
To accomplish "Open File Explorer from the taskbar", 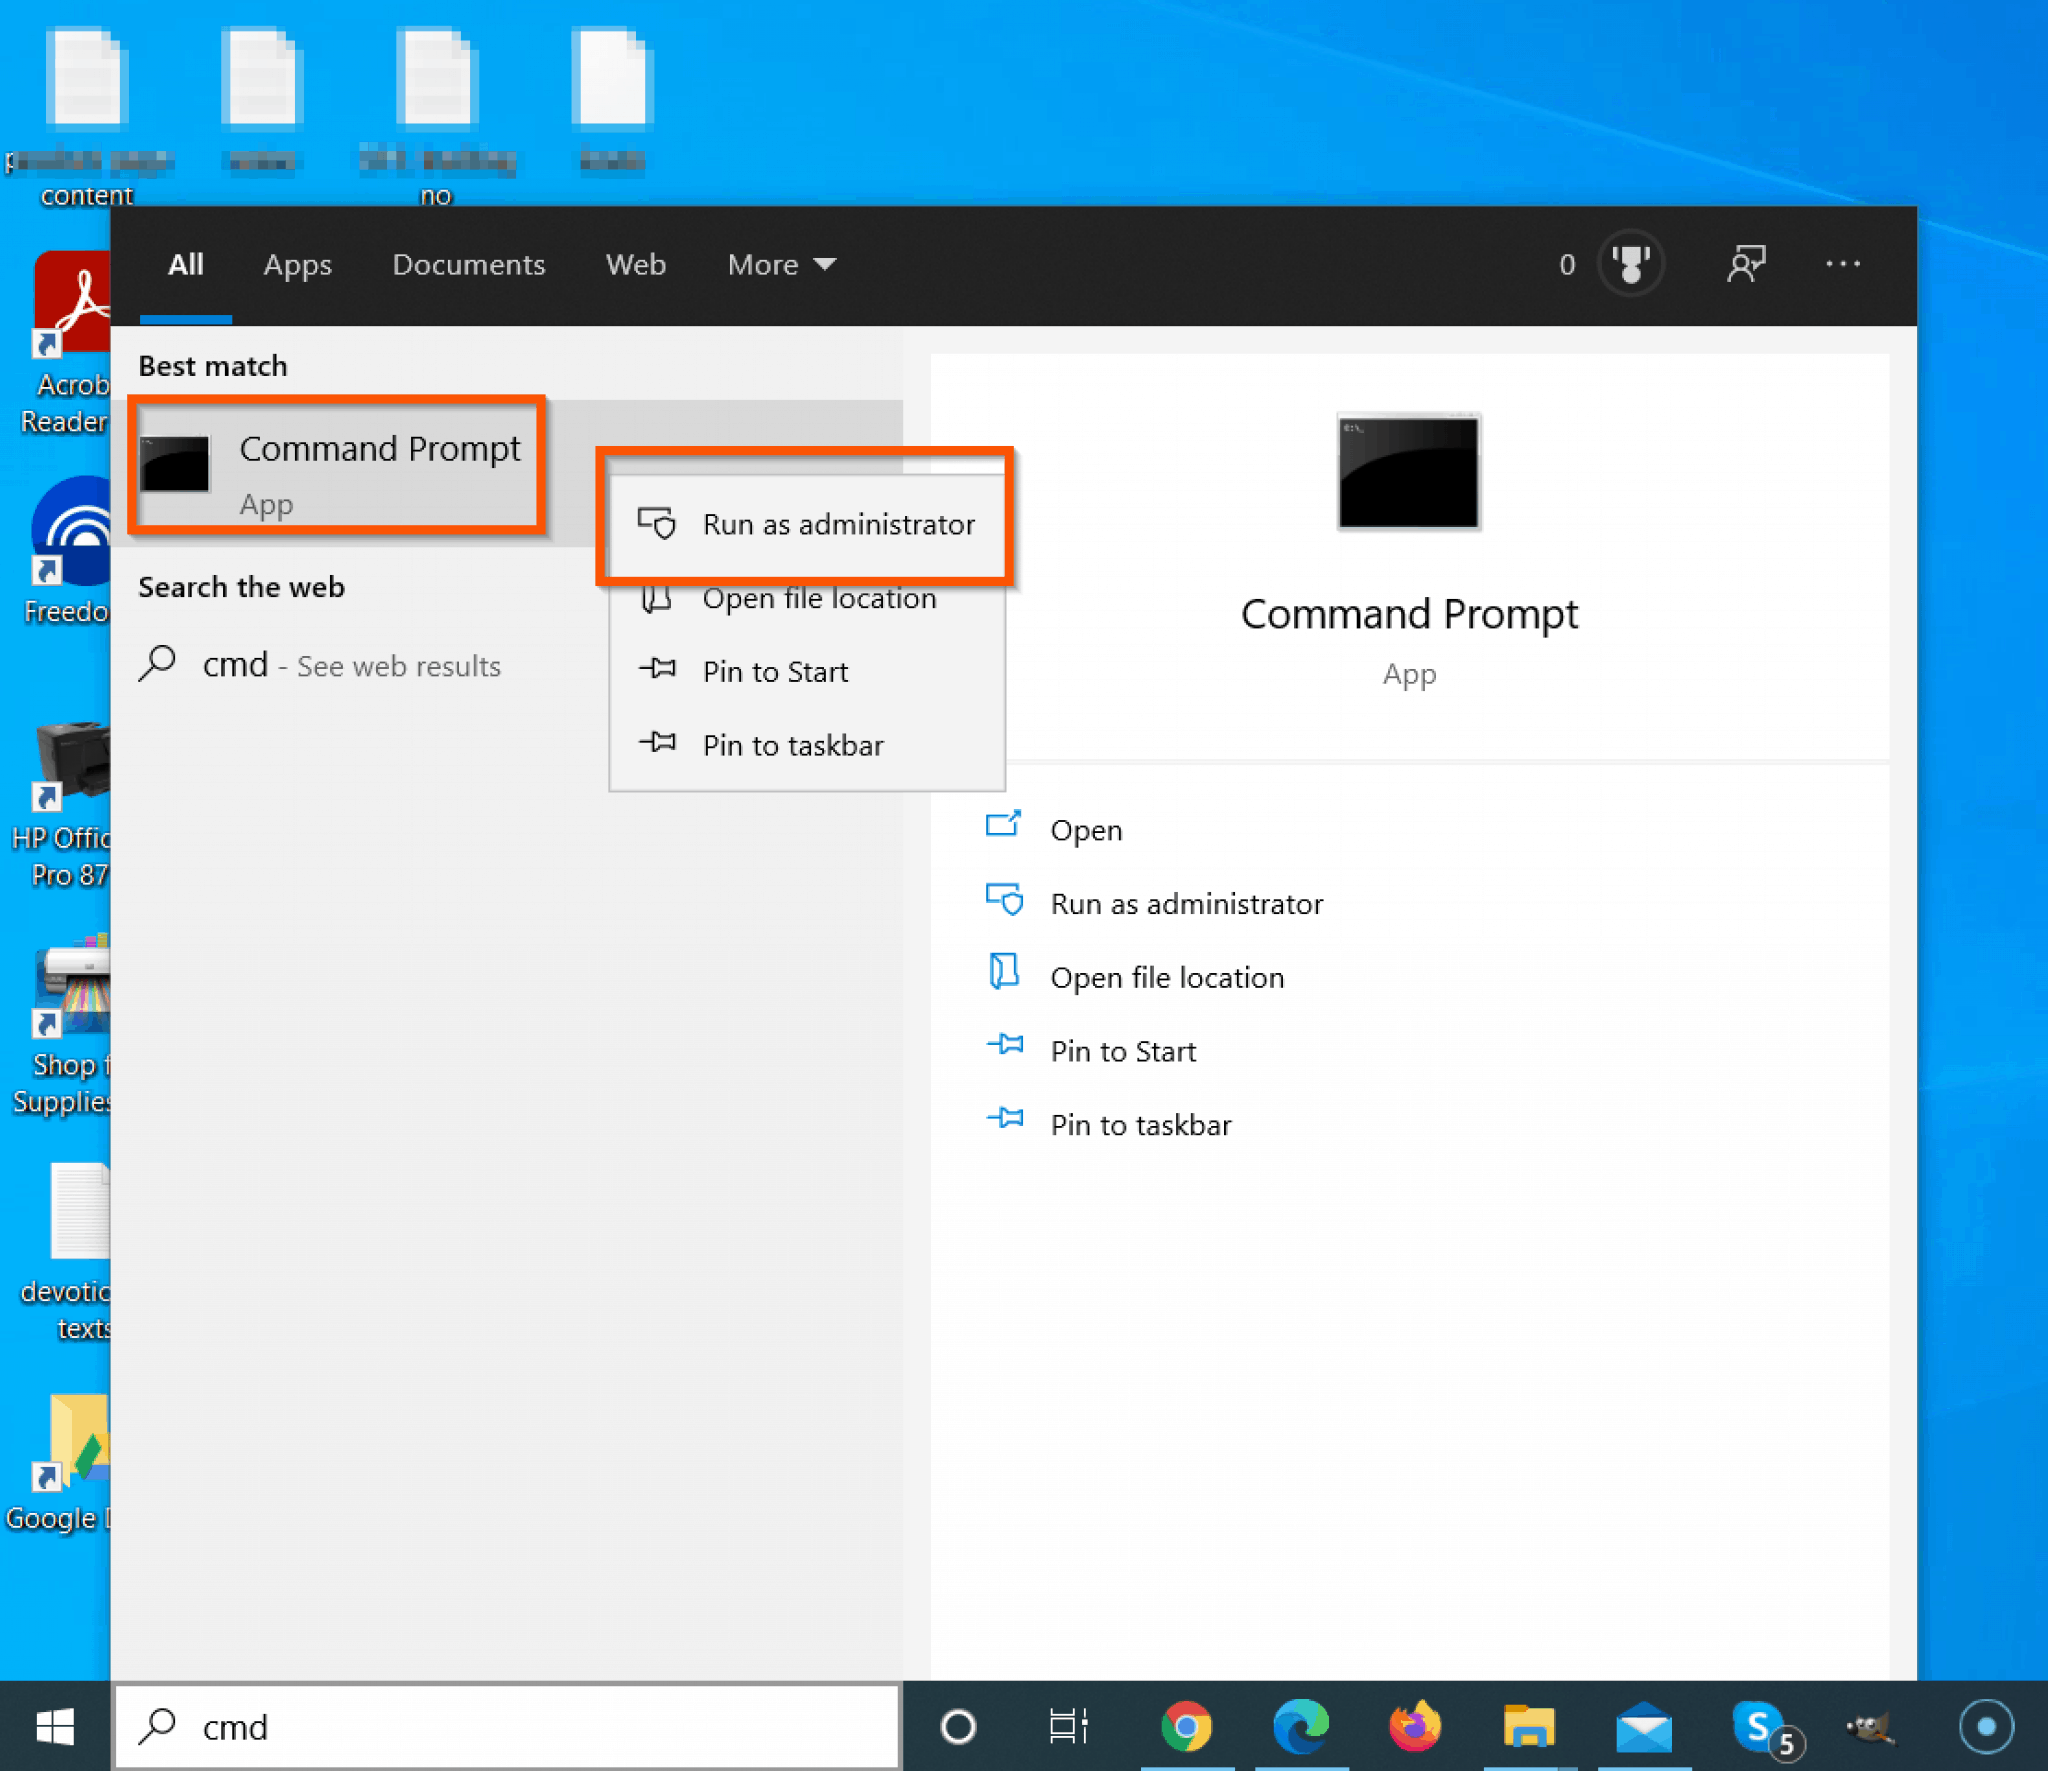I will pos(1528,1727).
